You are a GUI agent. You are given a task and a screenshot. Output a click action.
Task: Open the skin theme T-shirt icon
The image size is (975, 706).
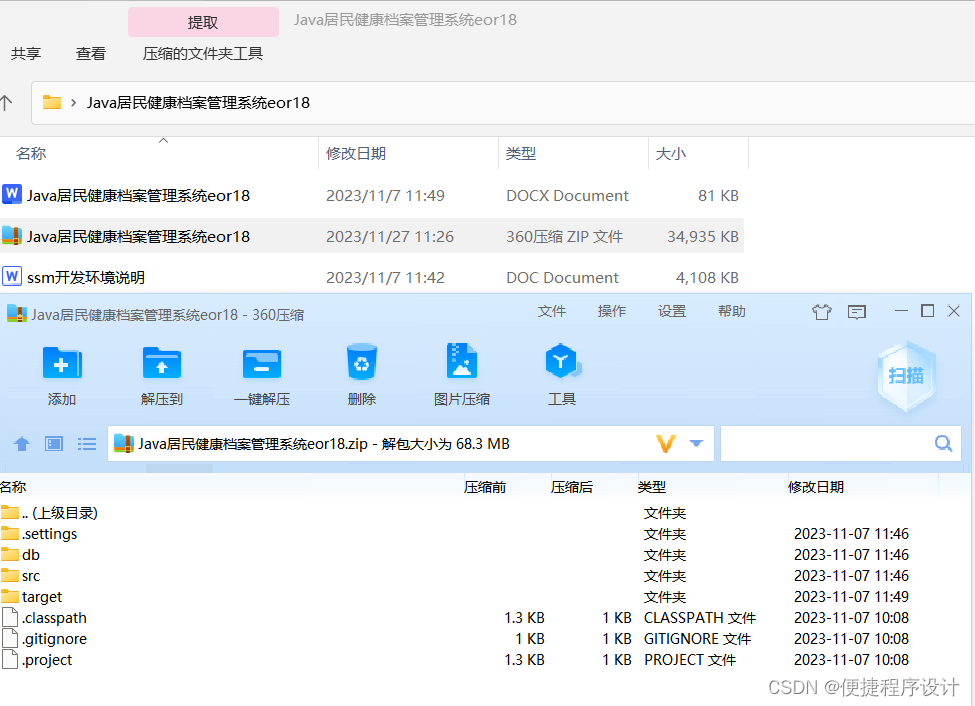(x=821, y=311)
